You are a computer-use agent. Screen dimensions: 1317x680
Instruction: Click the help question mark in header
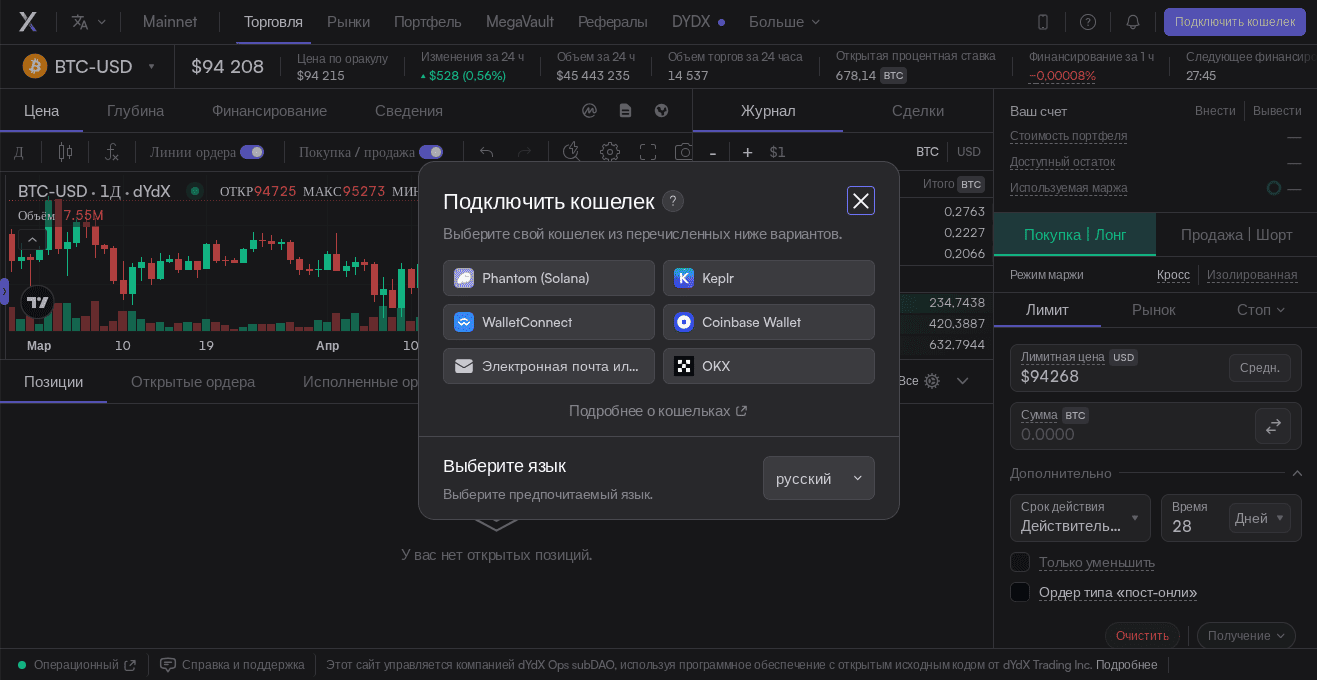click(x=1088, y=22)
